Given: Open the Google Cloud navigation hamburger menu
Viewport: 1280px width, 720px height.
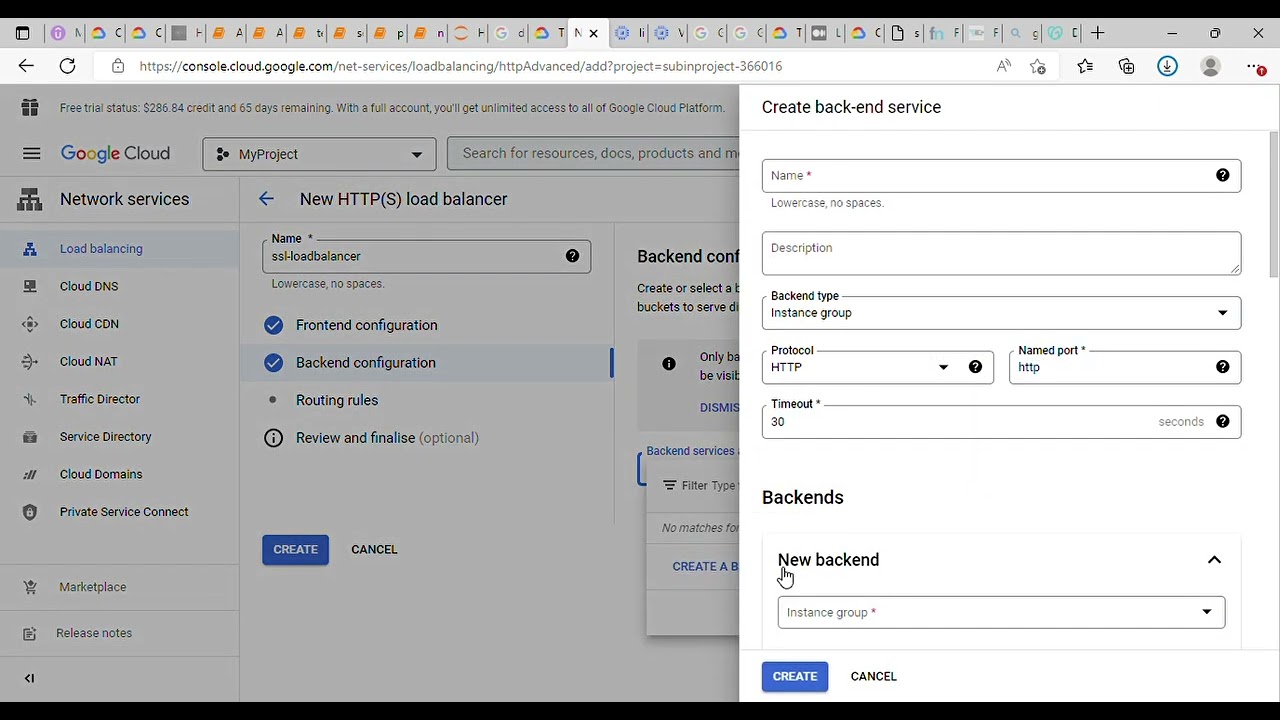Looking at the screenshot, I should pyautogui.click(x=31, y=153).
